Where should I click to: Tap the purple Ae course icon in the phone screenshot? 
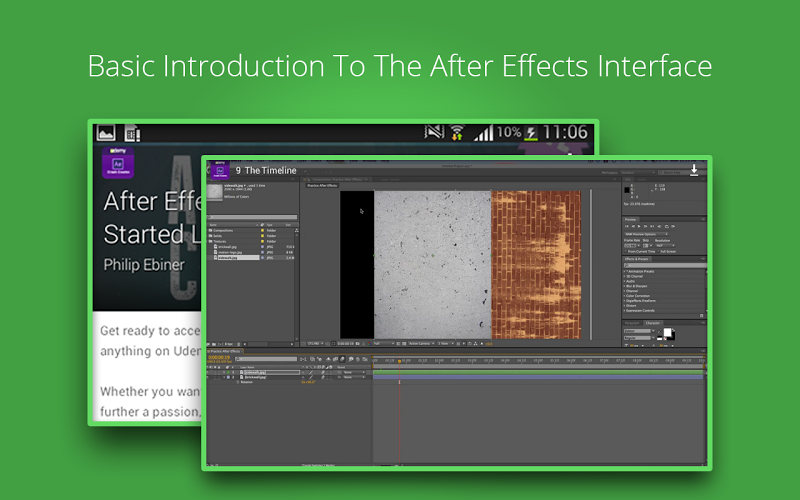tap(118, 163)
